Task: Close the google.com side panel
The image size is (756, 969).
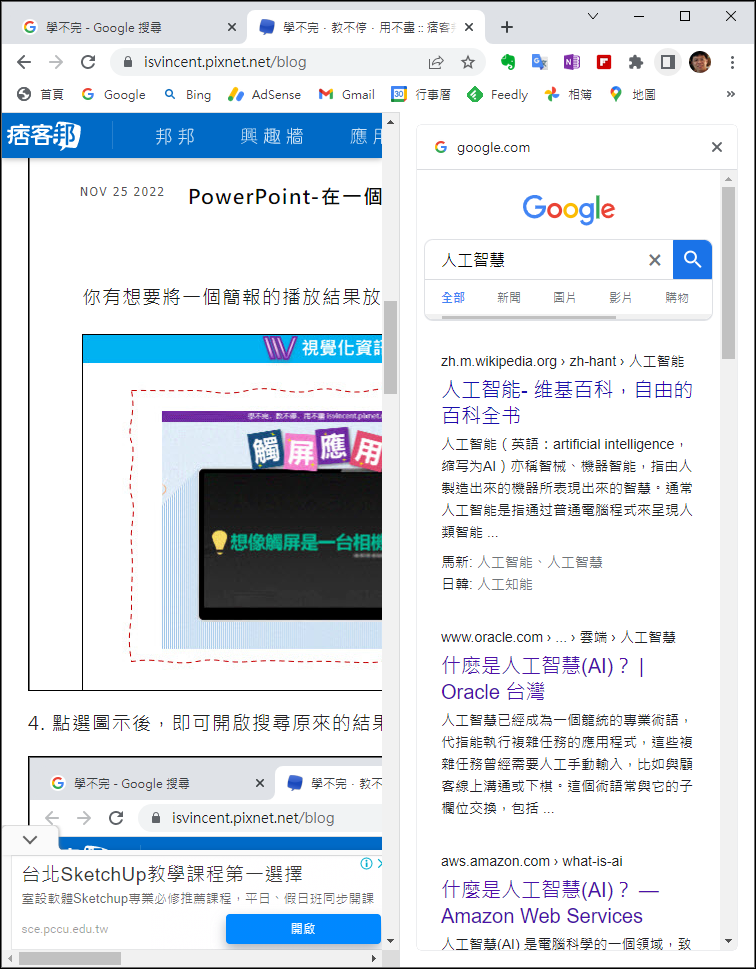Action: tap(717, 147)
